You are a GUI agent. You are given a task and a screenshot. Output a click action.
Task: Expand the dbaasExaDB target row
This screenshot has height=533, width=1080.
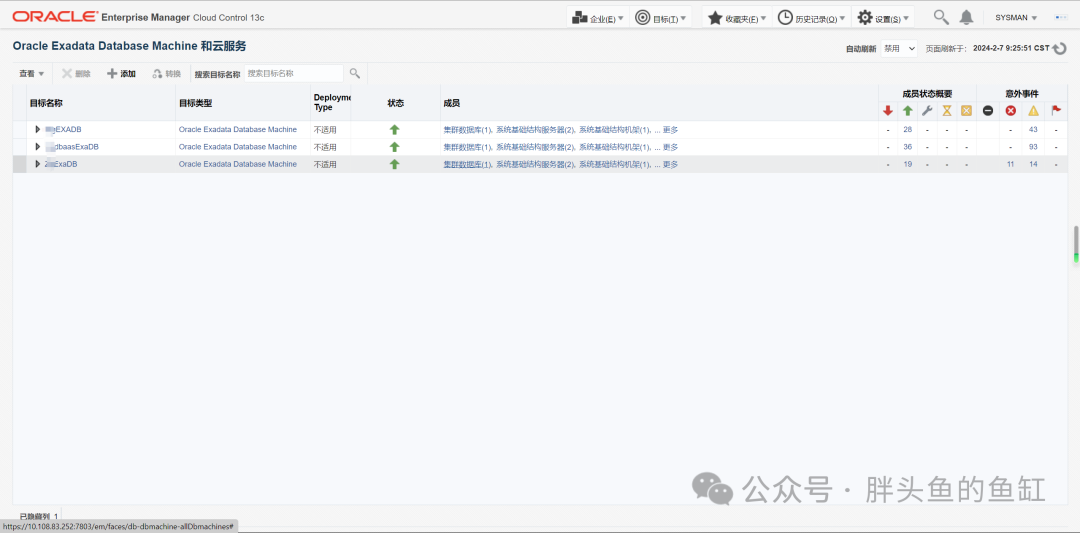pyautogui.click(x=38, y=147)
